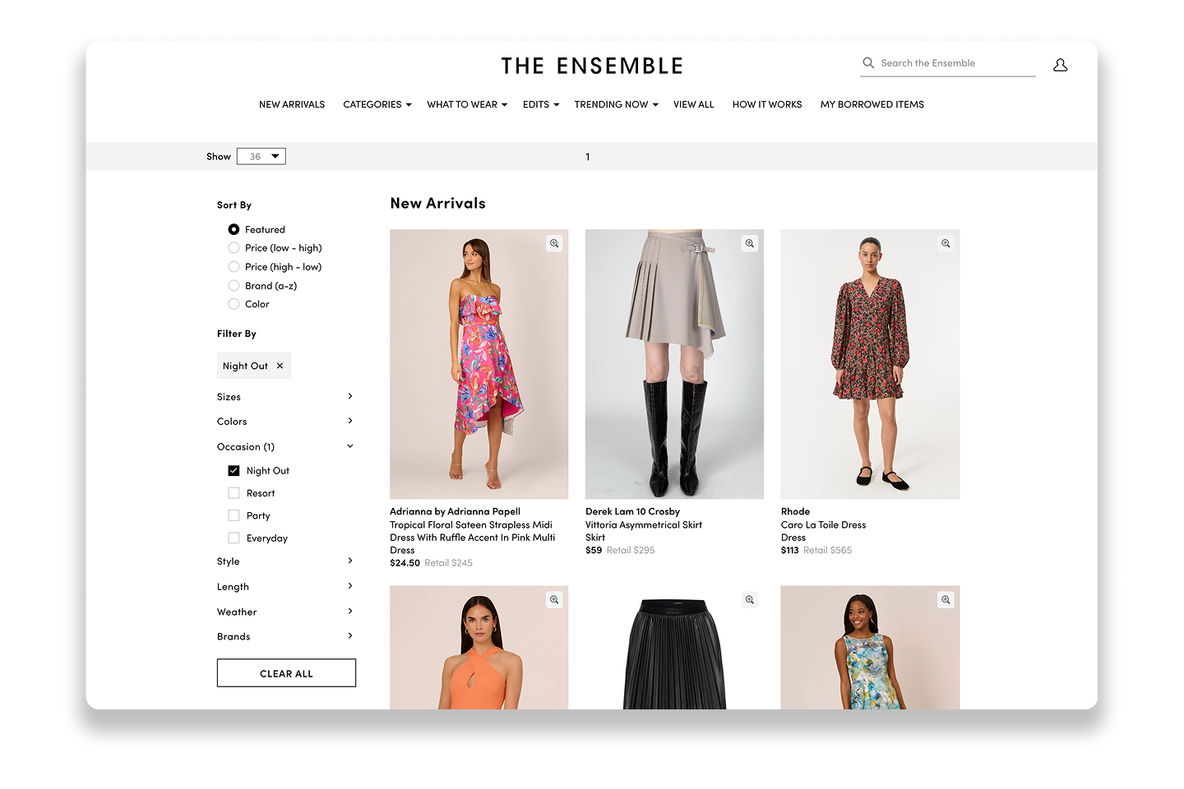Expand the Brands filter section
Viewport: 1184px width, 789px height.
point(285,636)
